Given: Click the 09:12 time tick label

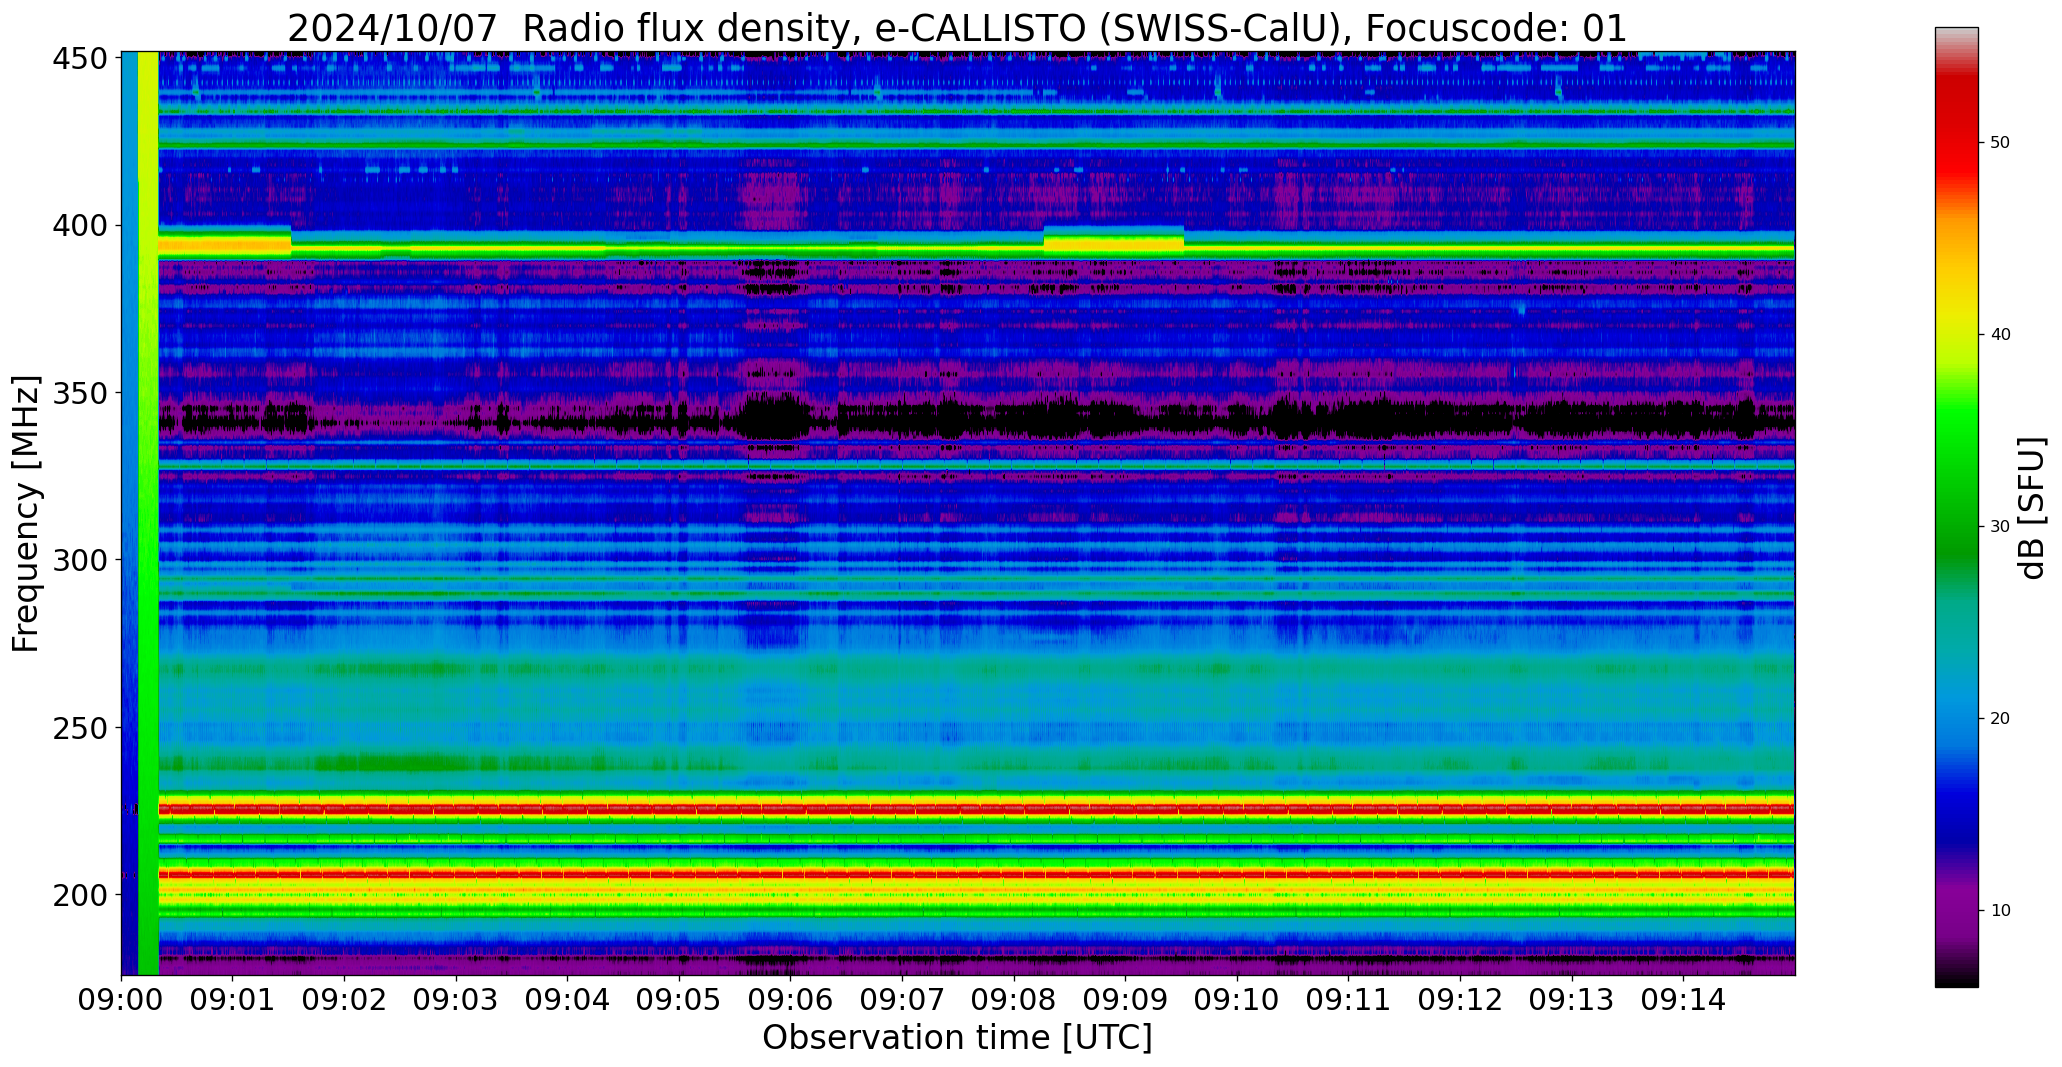Looking at the screenshot, I should click(1460, 1000).
